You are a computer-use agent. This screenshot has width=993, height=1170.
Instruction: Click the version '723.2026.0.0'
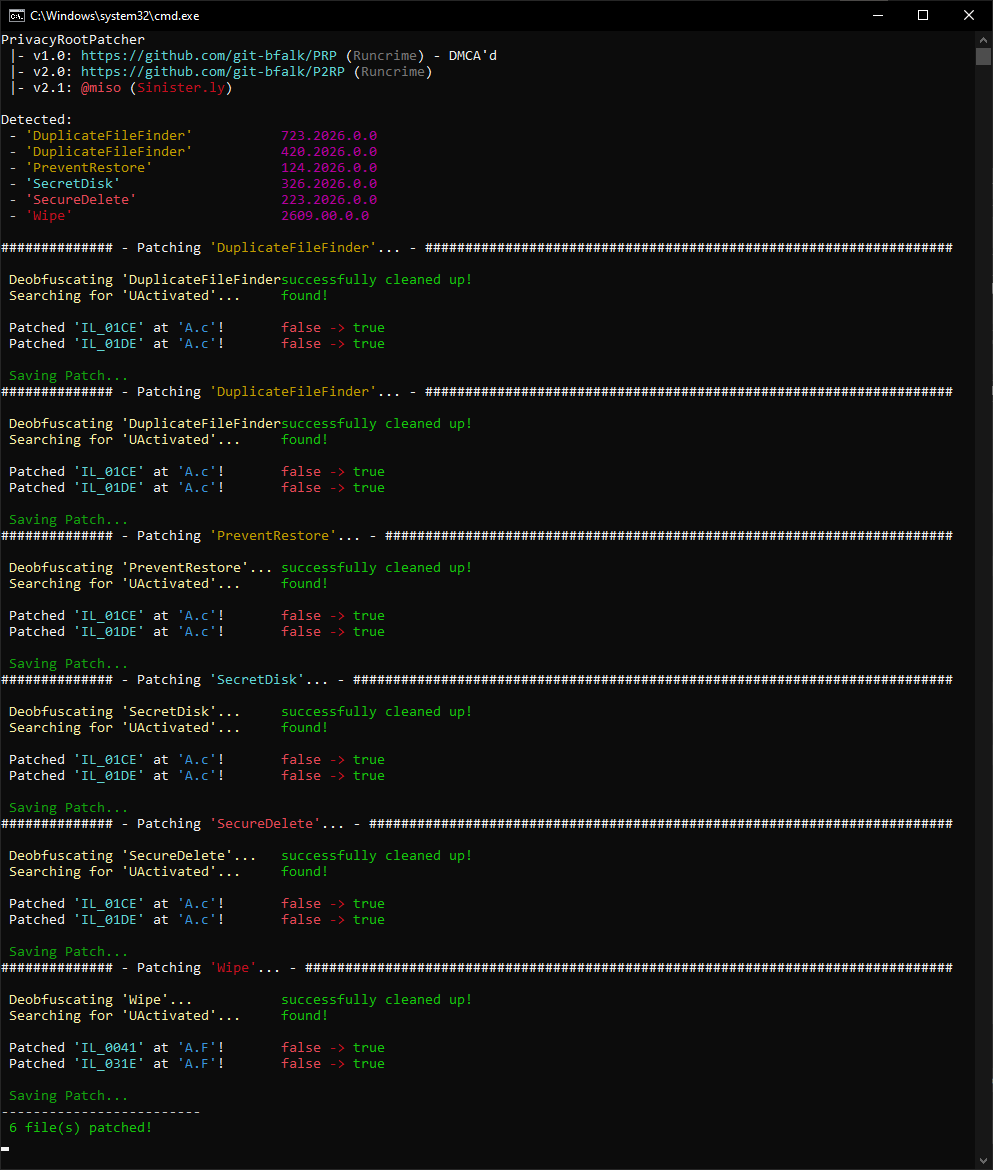coord(329,136)
